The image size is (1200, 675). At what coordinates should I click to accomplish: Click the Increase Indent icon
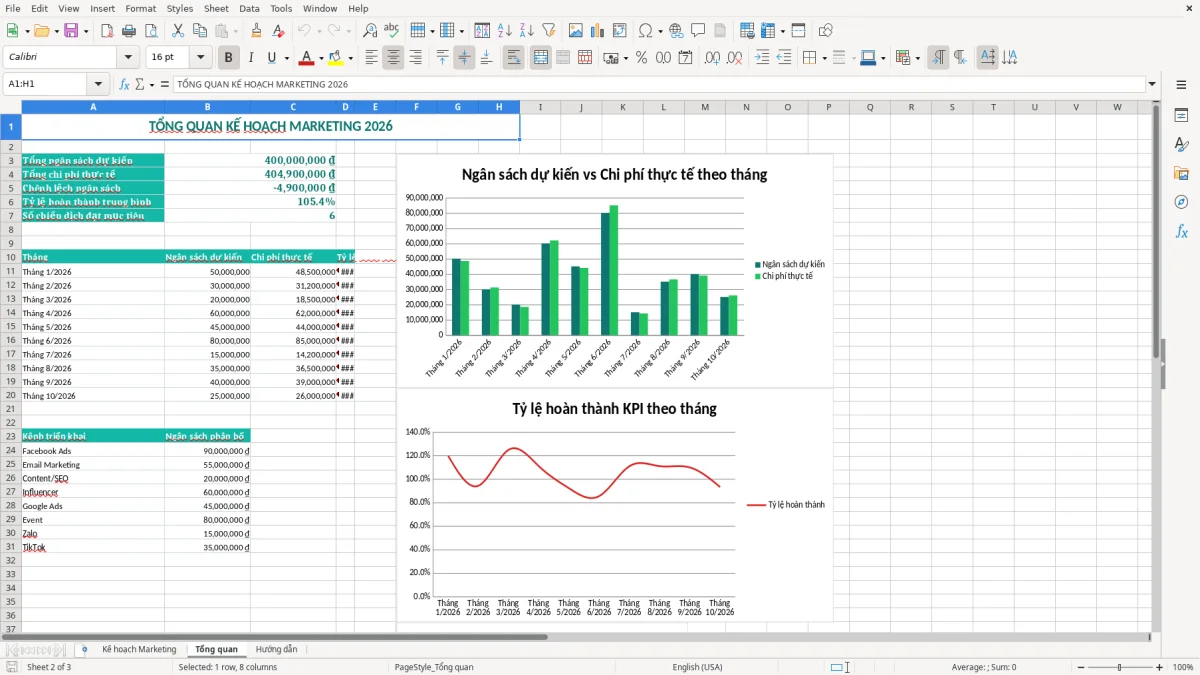click(762, 58)
